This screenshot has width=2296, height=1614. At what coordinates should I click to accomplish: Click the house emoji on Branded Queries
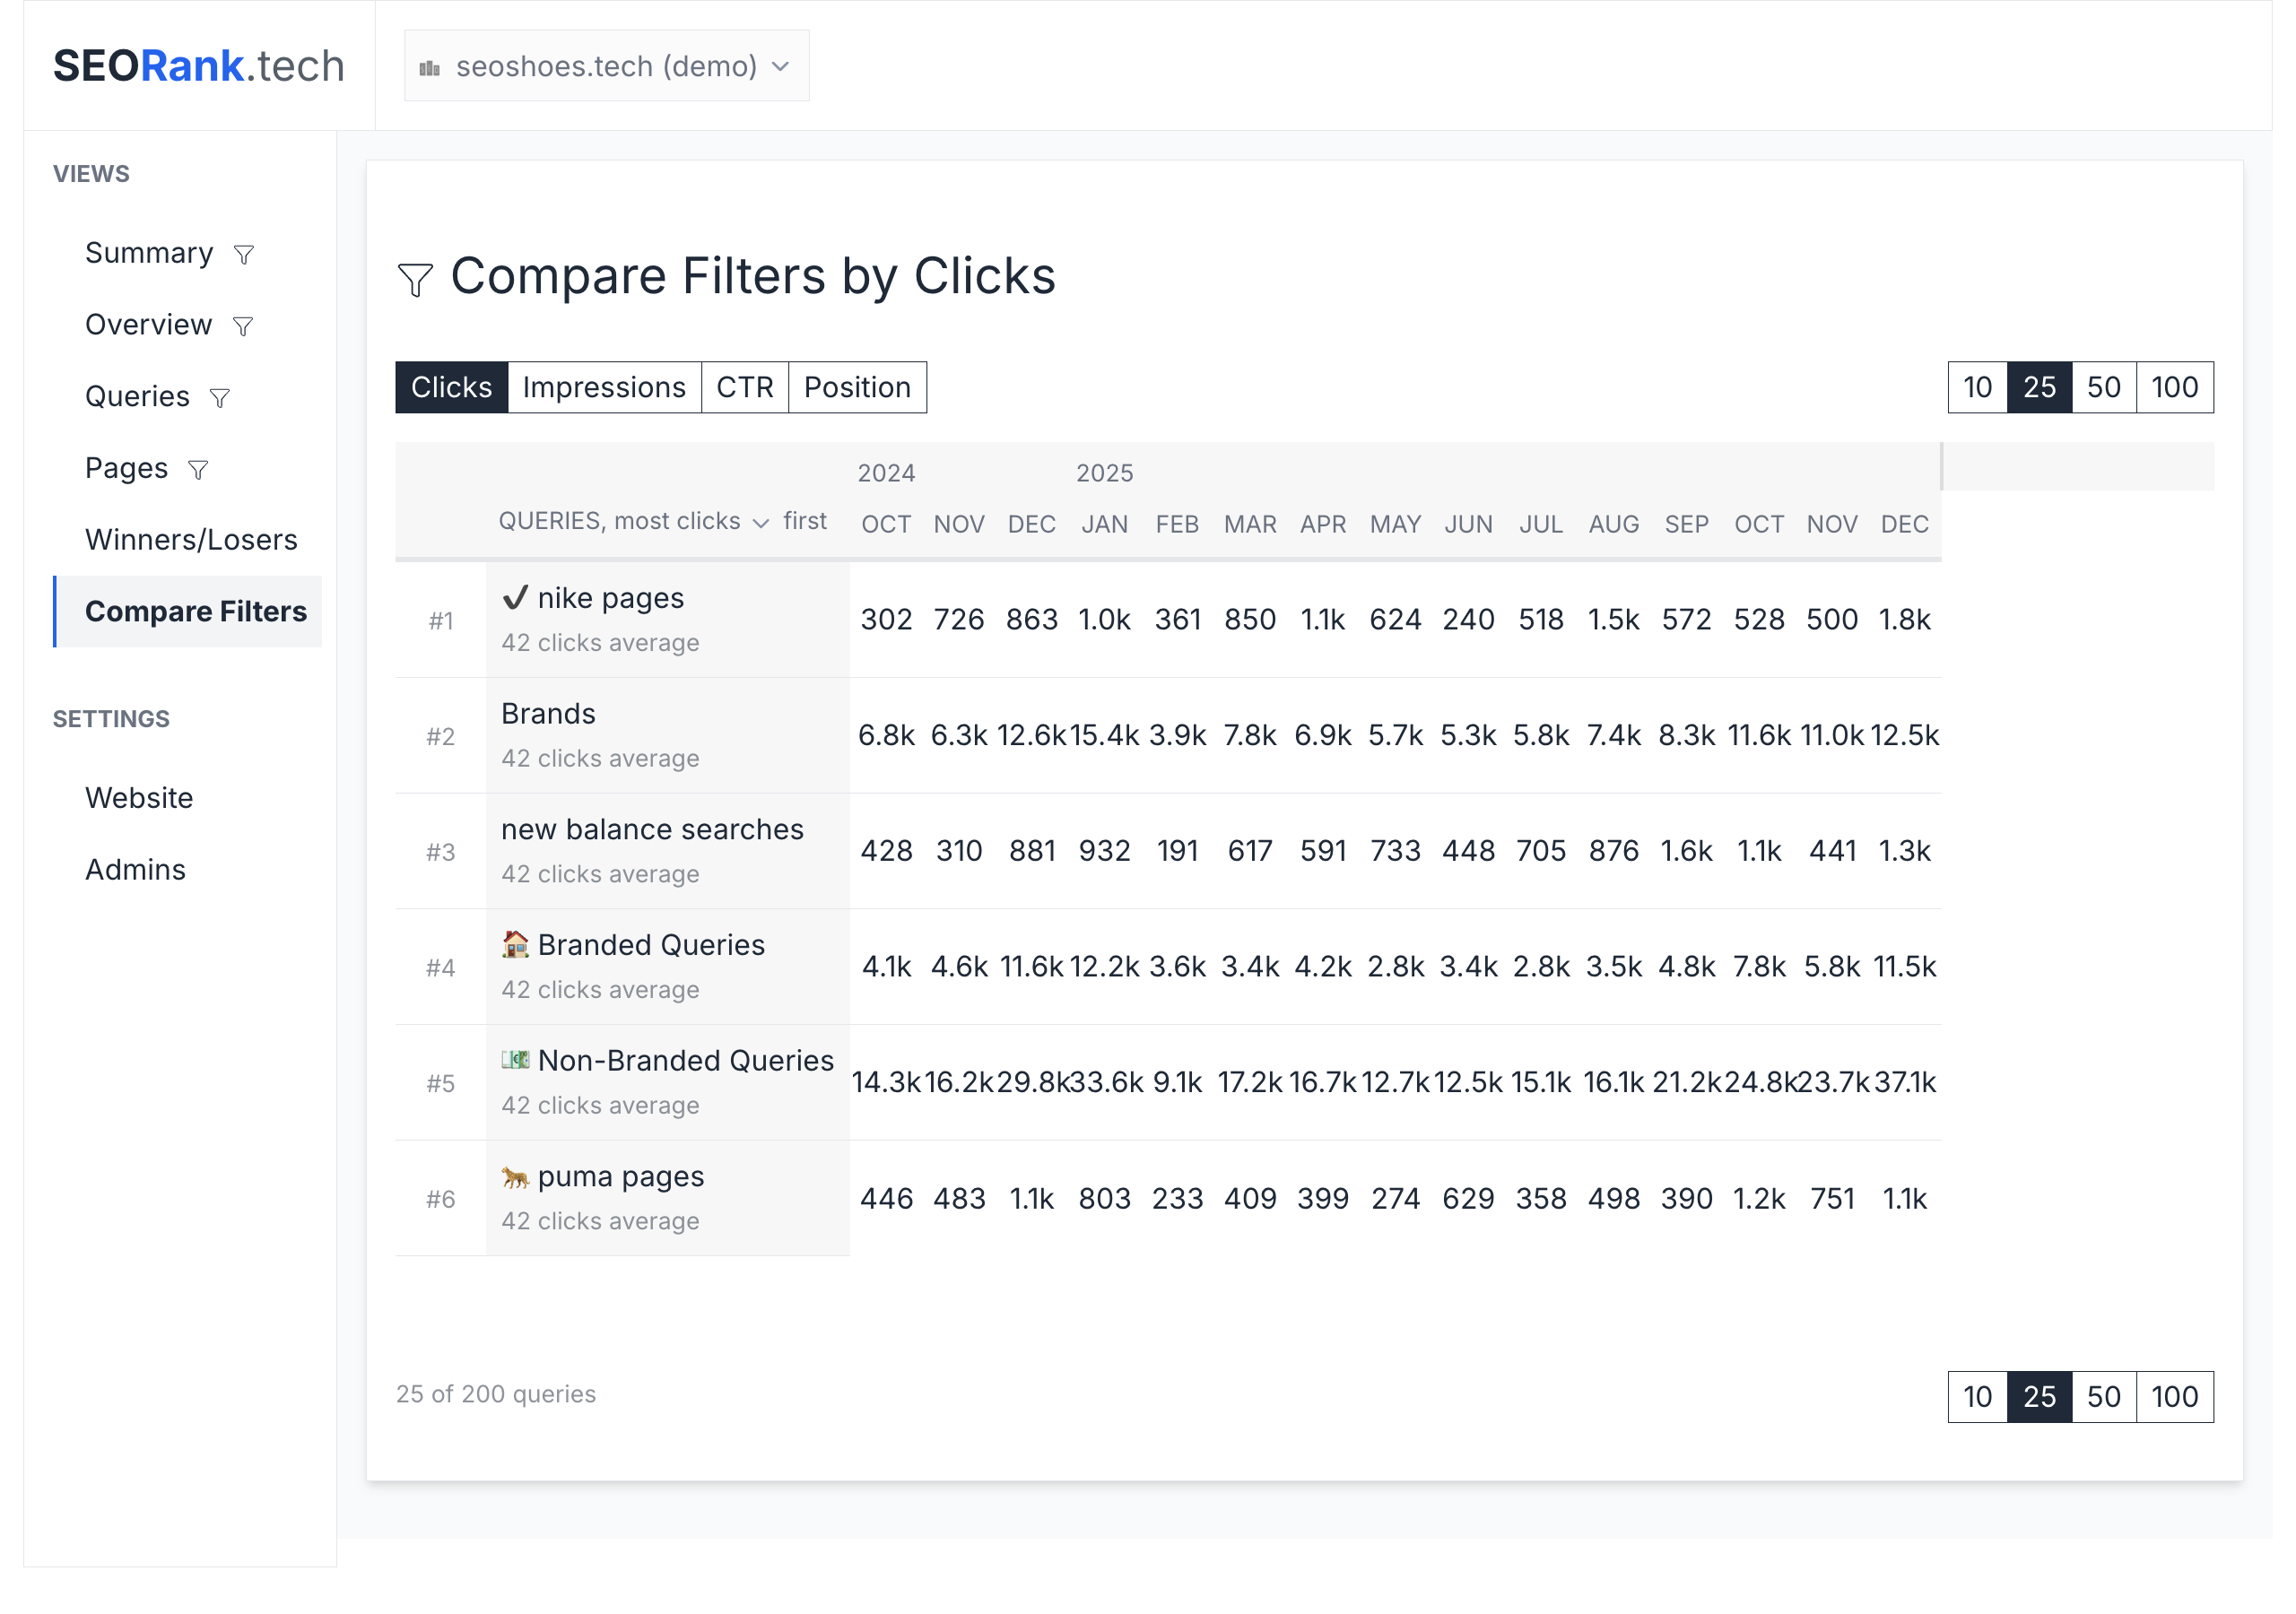[515, 944]
